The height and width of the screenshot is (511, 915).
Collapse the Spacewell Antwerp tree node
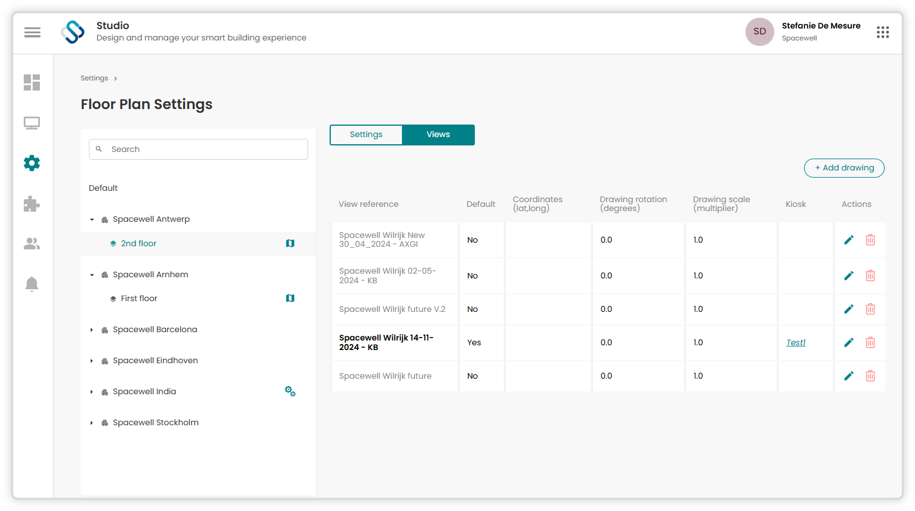tap(92, 219)
